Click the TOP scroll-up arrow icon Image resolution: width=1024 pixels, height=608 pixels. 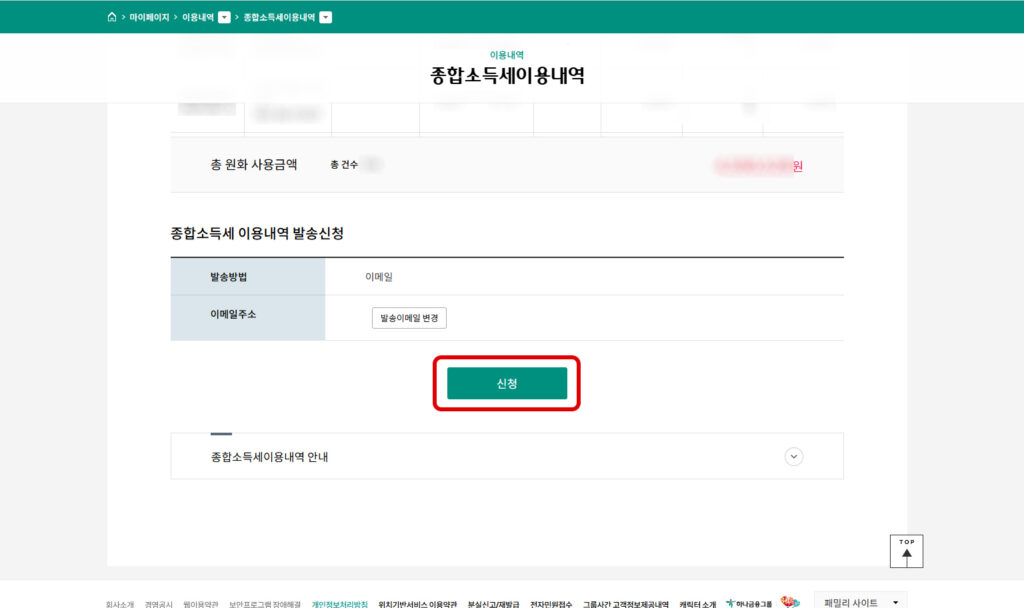coord(906,551)
